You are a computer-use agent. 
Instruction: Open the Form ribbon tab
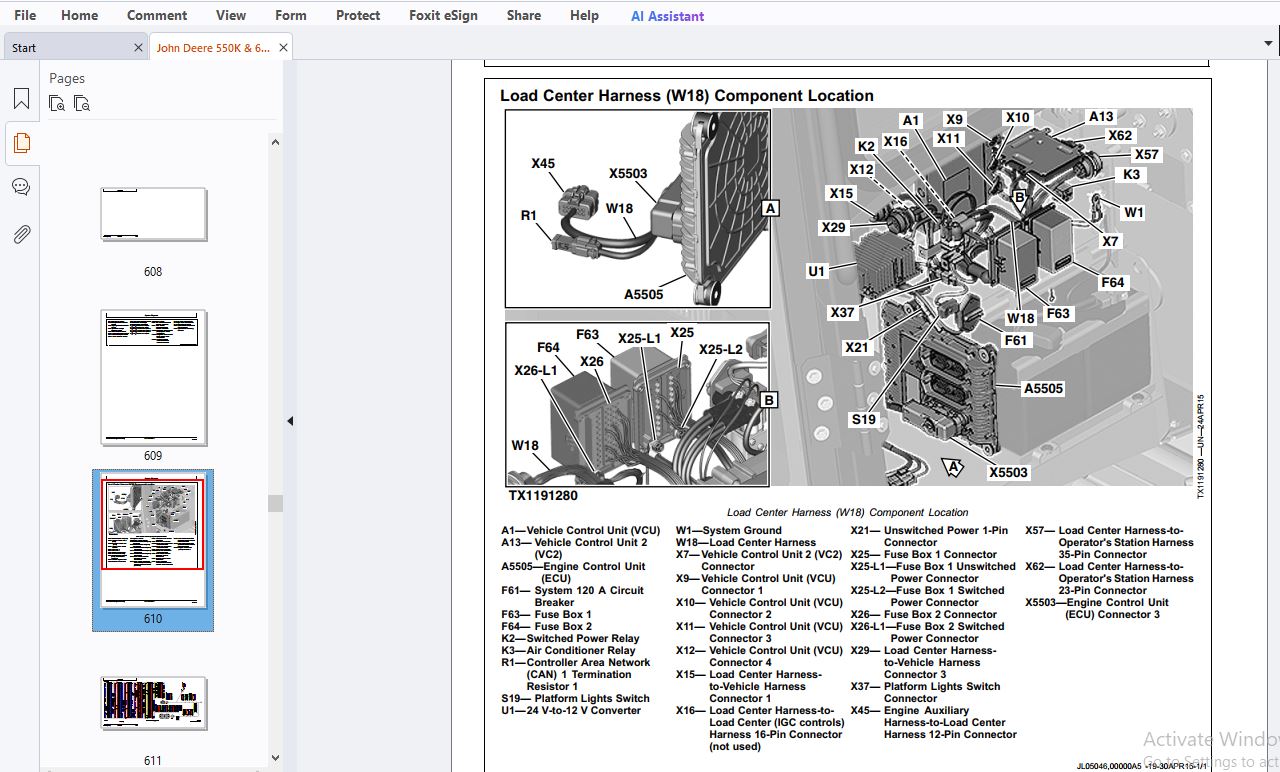click(291, 15)
